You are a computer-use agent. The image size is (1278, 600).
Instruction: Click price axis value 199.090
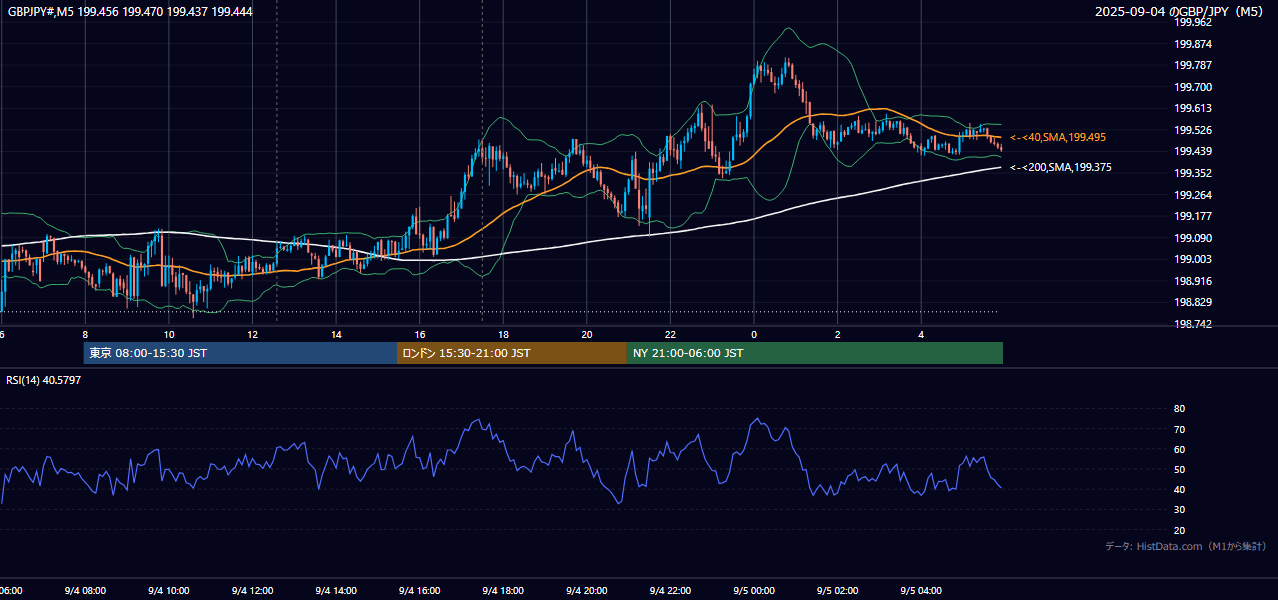[1193, 238]
